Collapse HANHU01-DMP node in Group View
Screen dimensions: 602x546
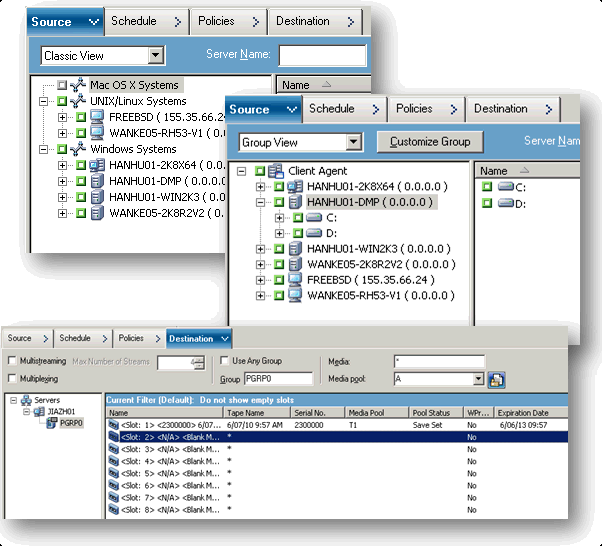tap(260, 202)
